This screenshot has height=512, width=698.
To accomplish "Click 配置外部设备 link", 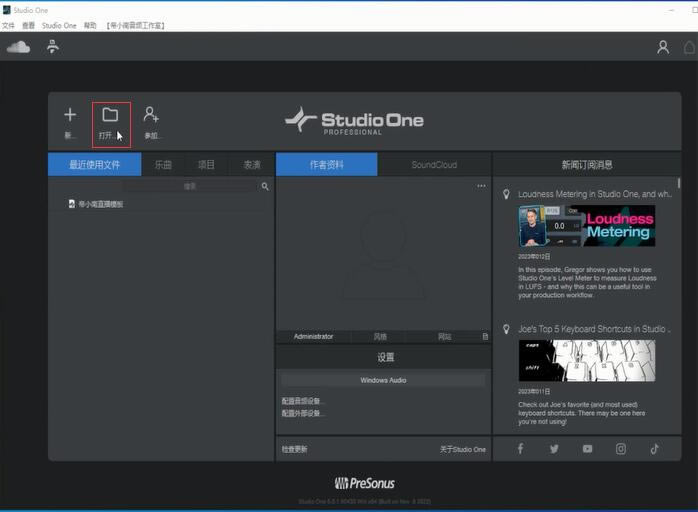I will (x=304, y=413).
